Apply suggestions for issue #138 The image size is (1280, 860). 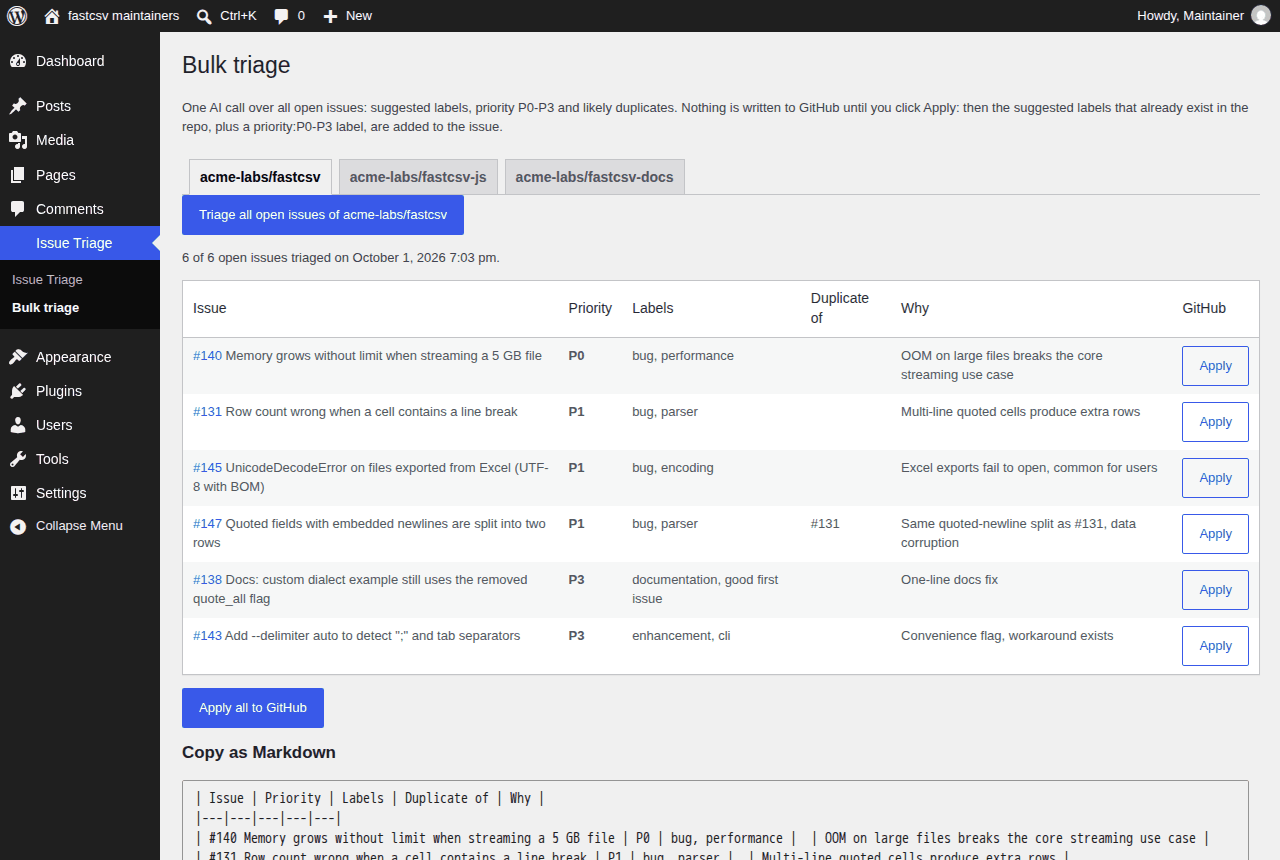click(x=1215, y=590)
